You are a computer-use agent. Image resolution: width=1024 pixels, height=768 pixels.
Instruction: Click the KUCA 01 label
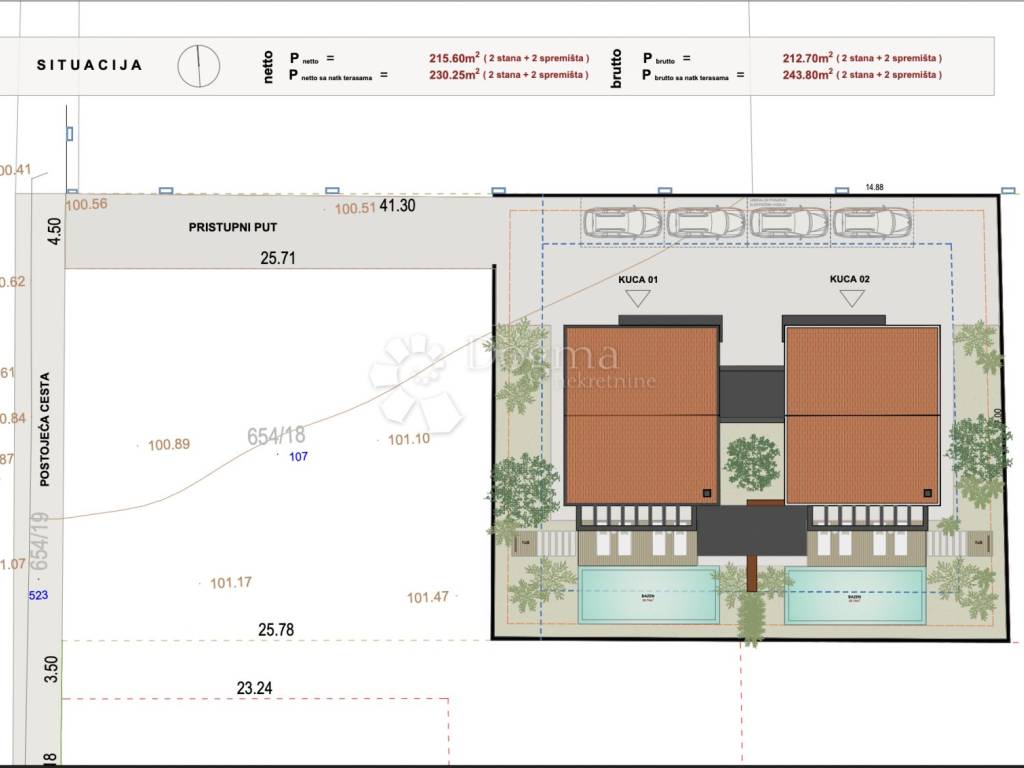[636, 279]
